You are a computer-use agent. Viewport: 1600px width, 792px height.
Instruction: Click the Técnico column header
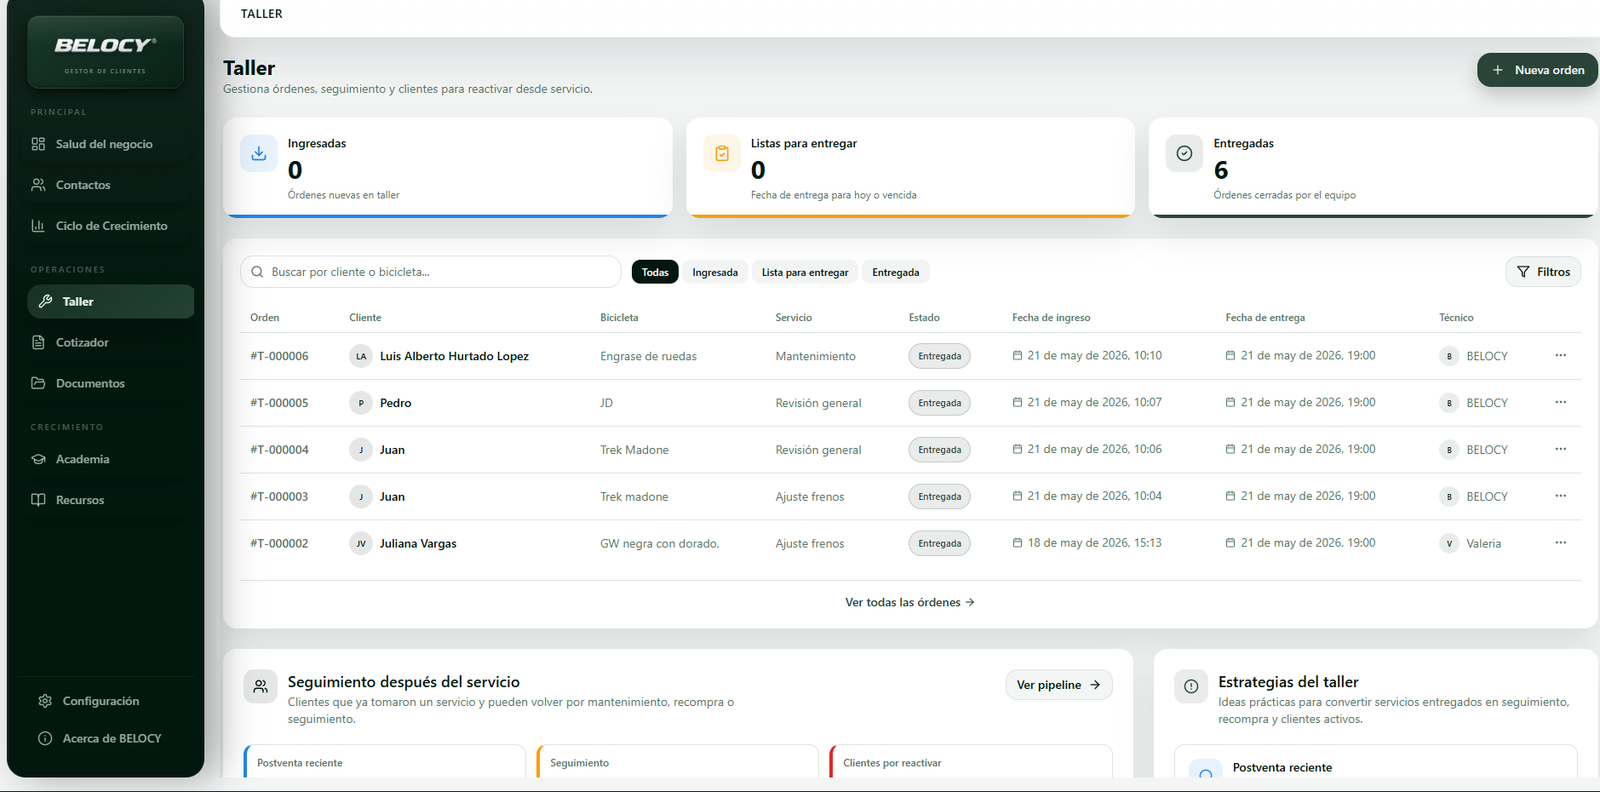(1456, 318)
